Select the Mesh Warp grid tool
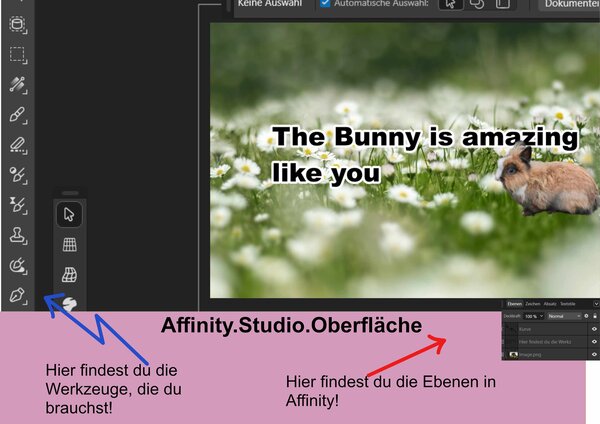This screenshot has width=600, height=424. tap(69, 244)
